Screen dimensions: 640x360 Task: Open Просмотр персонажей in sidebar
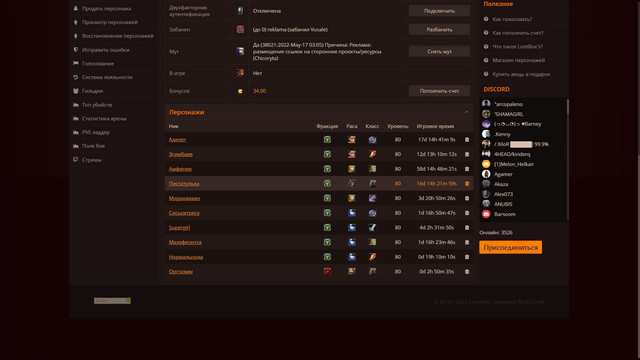coord(110,22)
